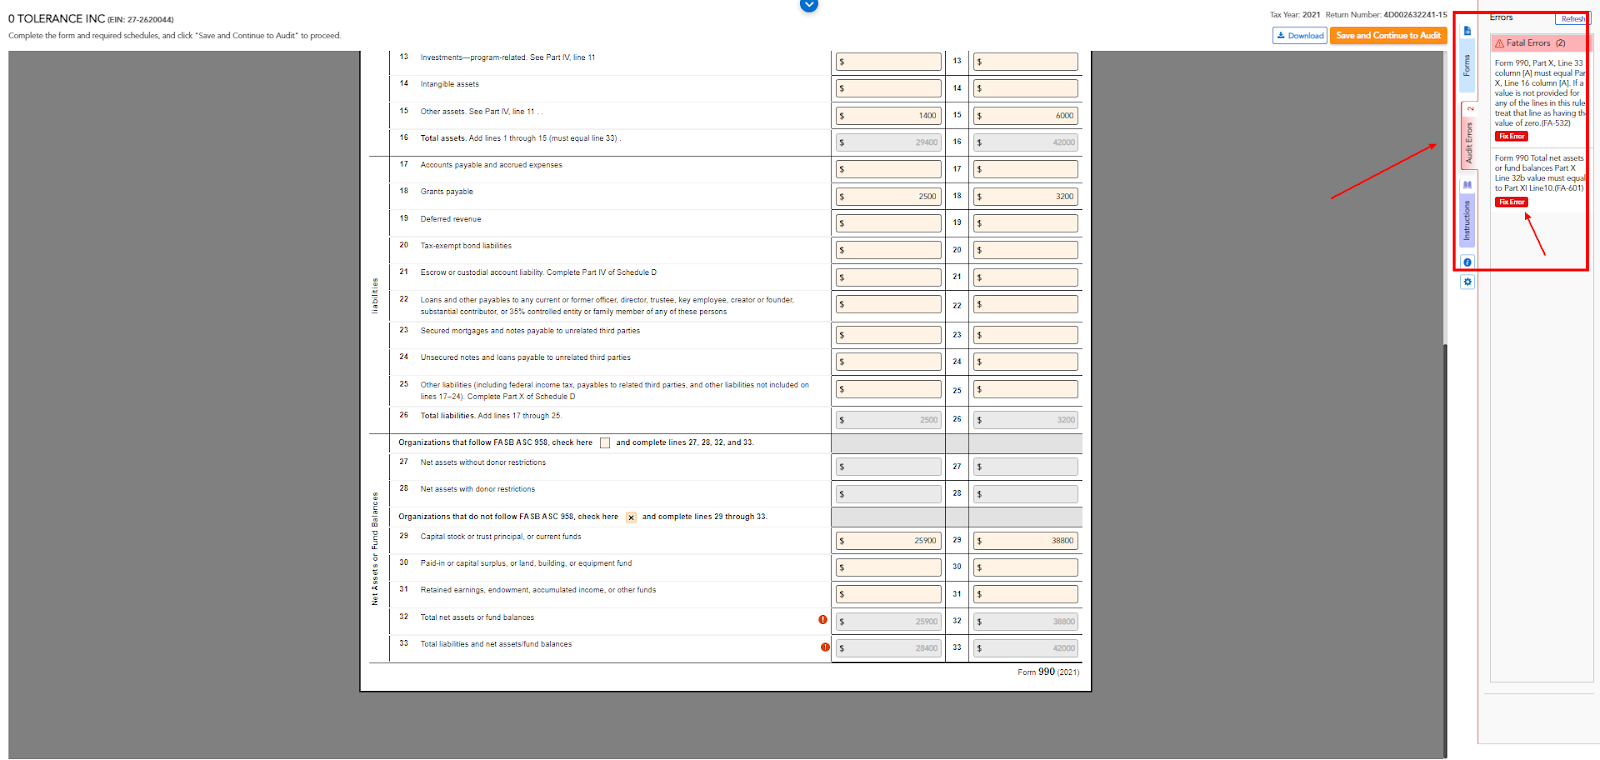
Task: Edit line 30 Paid-in capital surplus end-of-year field
Action: [x=1025, y=568]
